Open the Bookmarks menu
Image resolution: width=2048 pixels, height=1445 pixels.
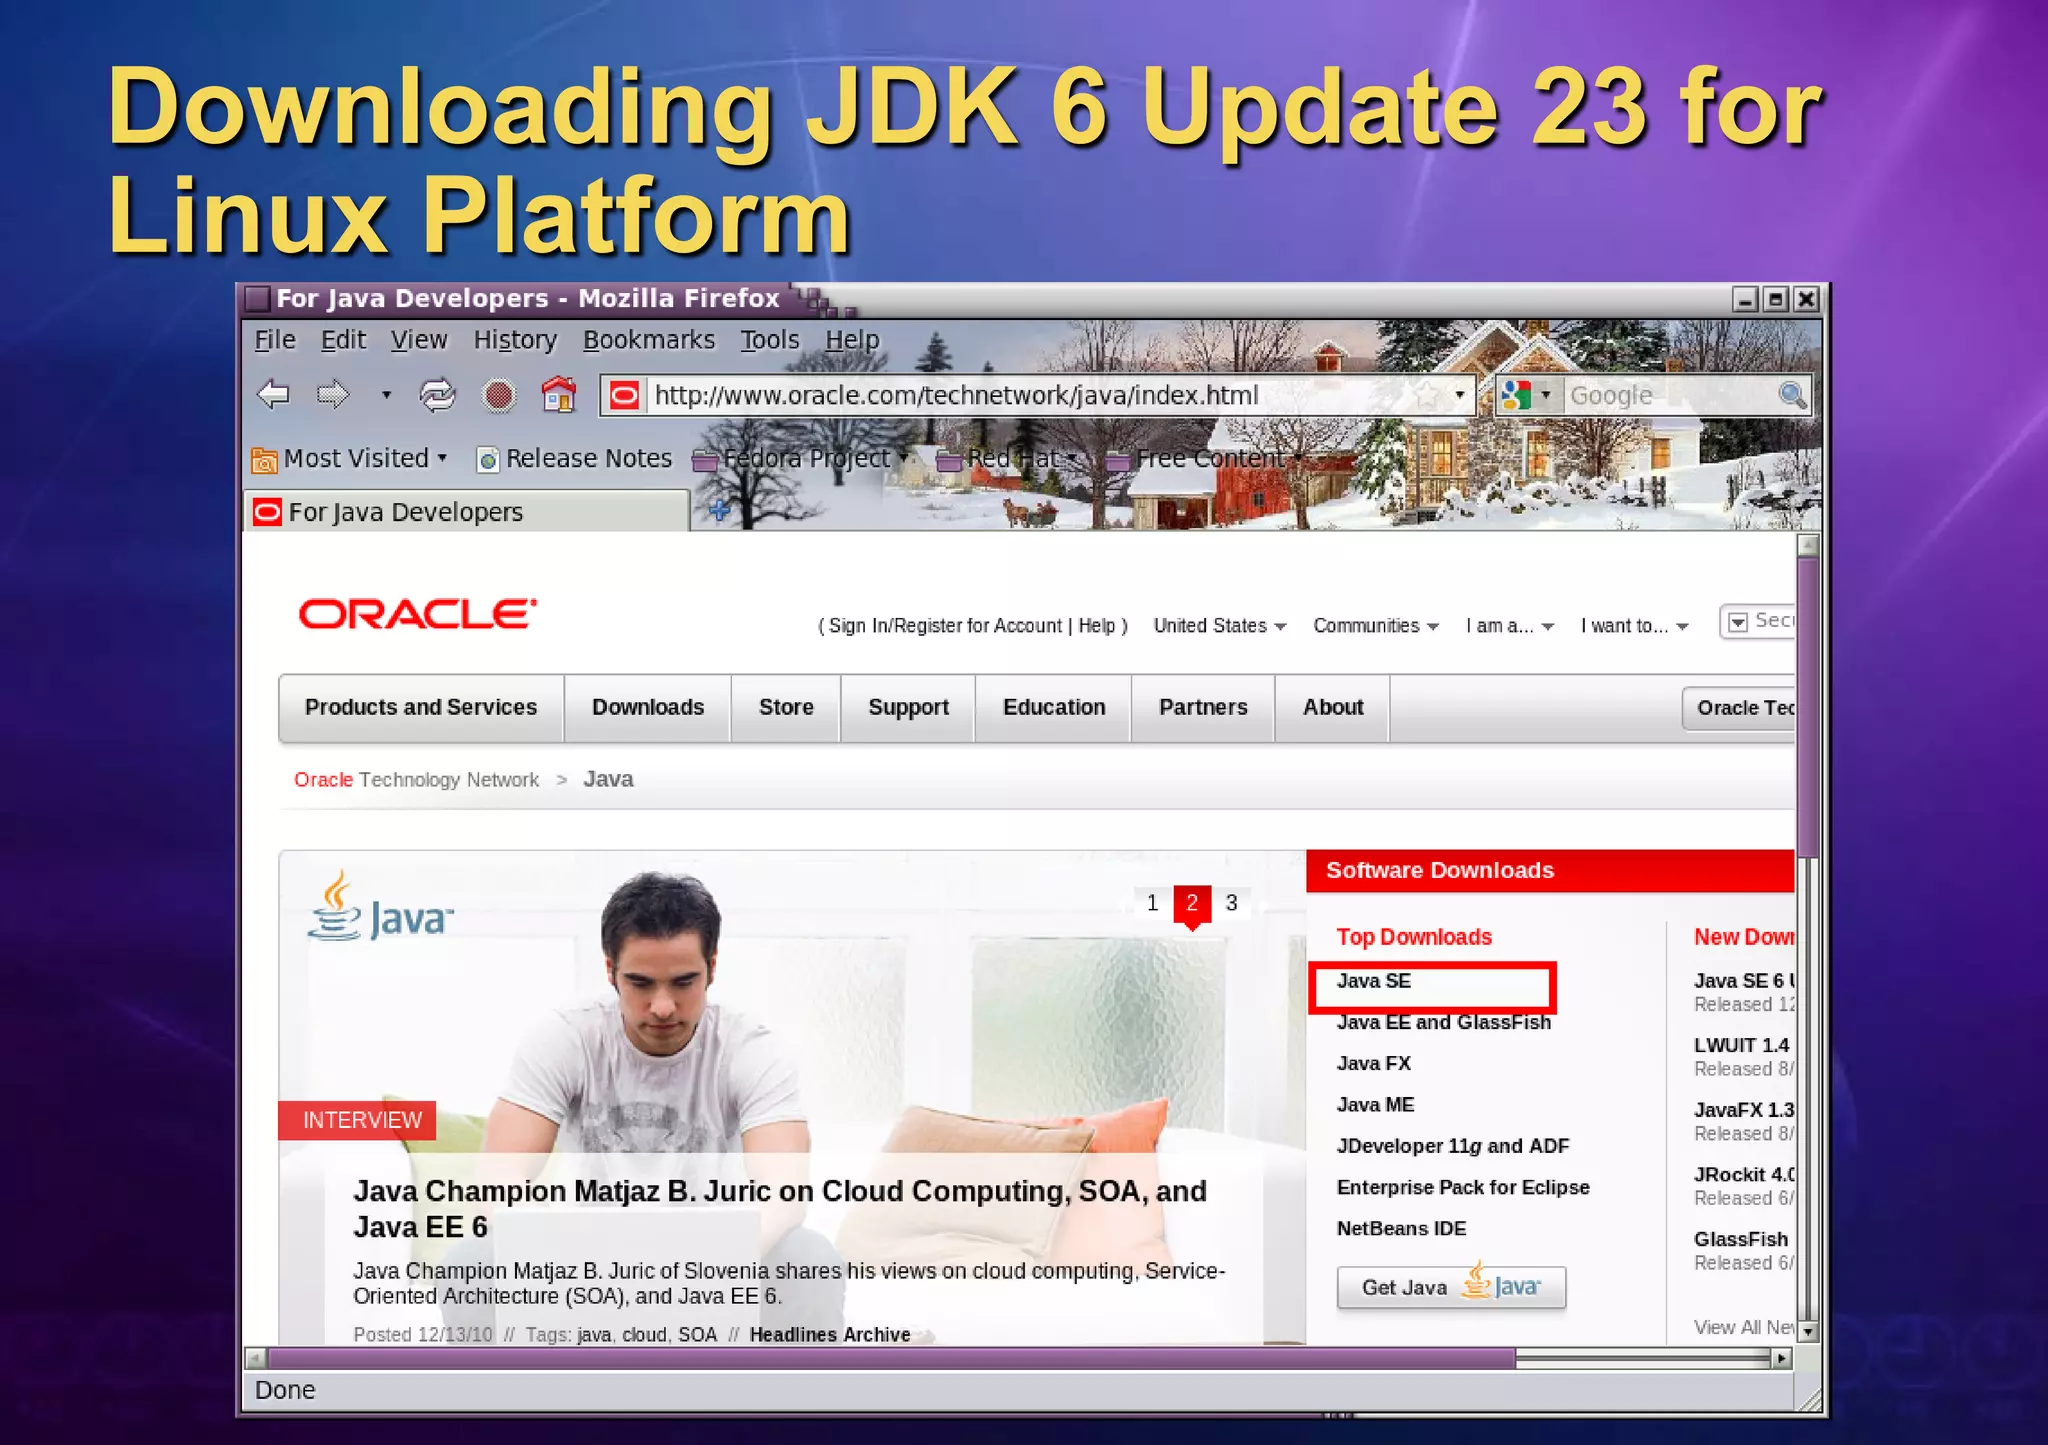(649, 340)
